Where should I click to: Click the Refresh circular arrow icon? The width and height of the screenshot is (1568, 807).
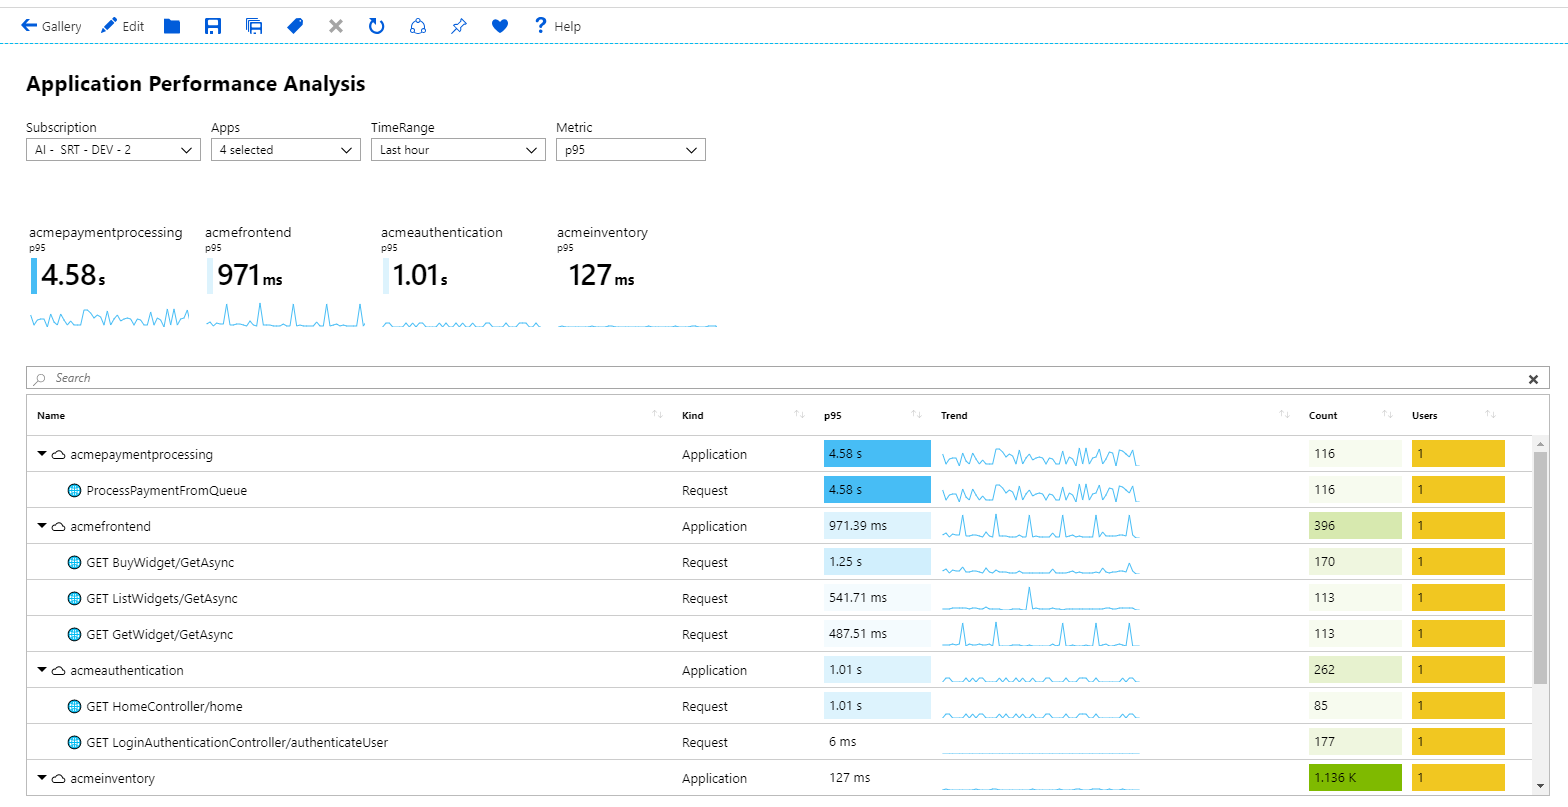point(376,26)
